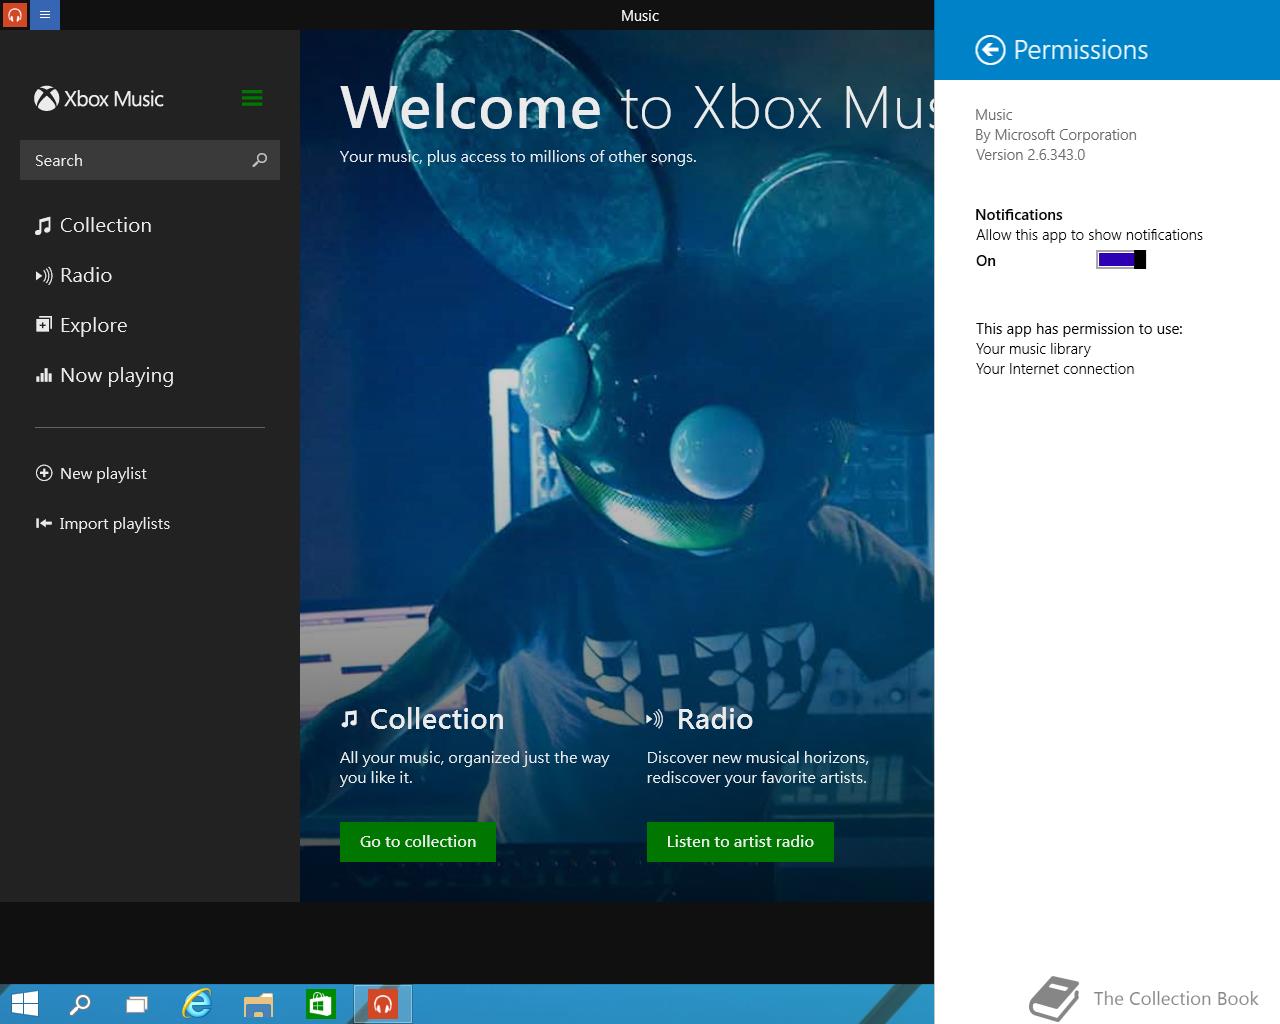1280x1024 pixels.
Task: Launch Internet Explorer from the taskbar
Action: (x=197, y=1004)
